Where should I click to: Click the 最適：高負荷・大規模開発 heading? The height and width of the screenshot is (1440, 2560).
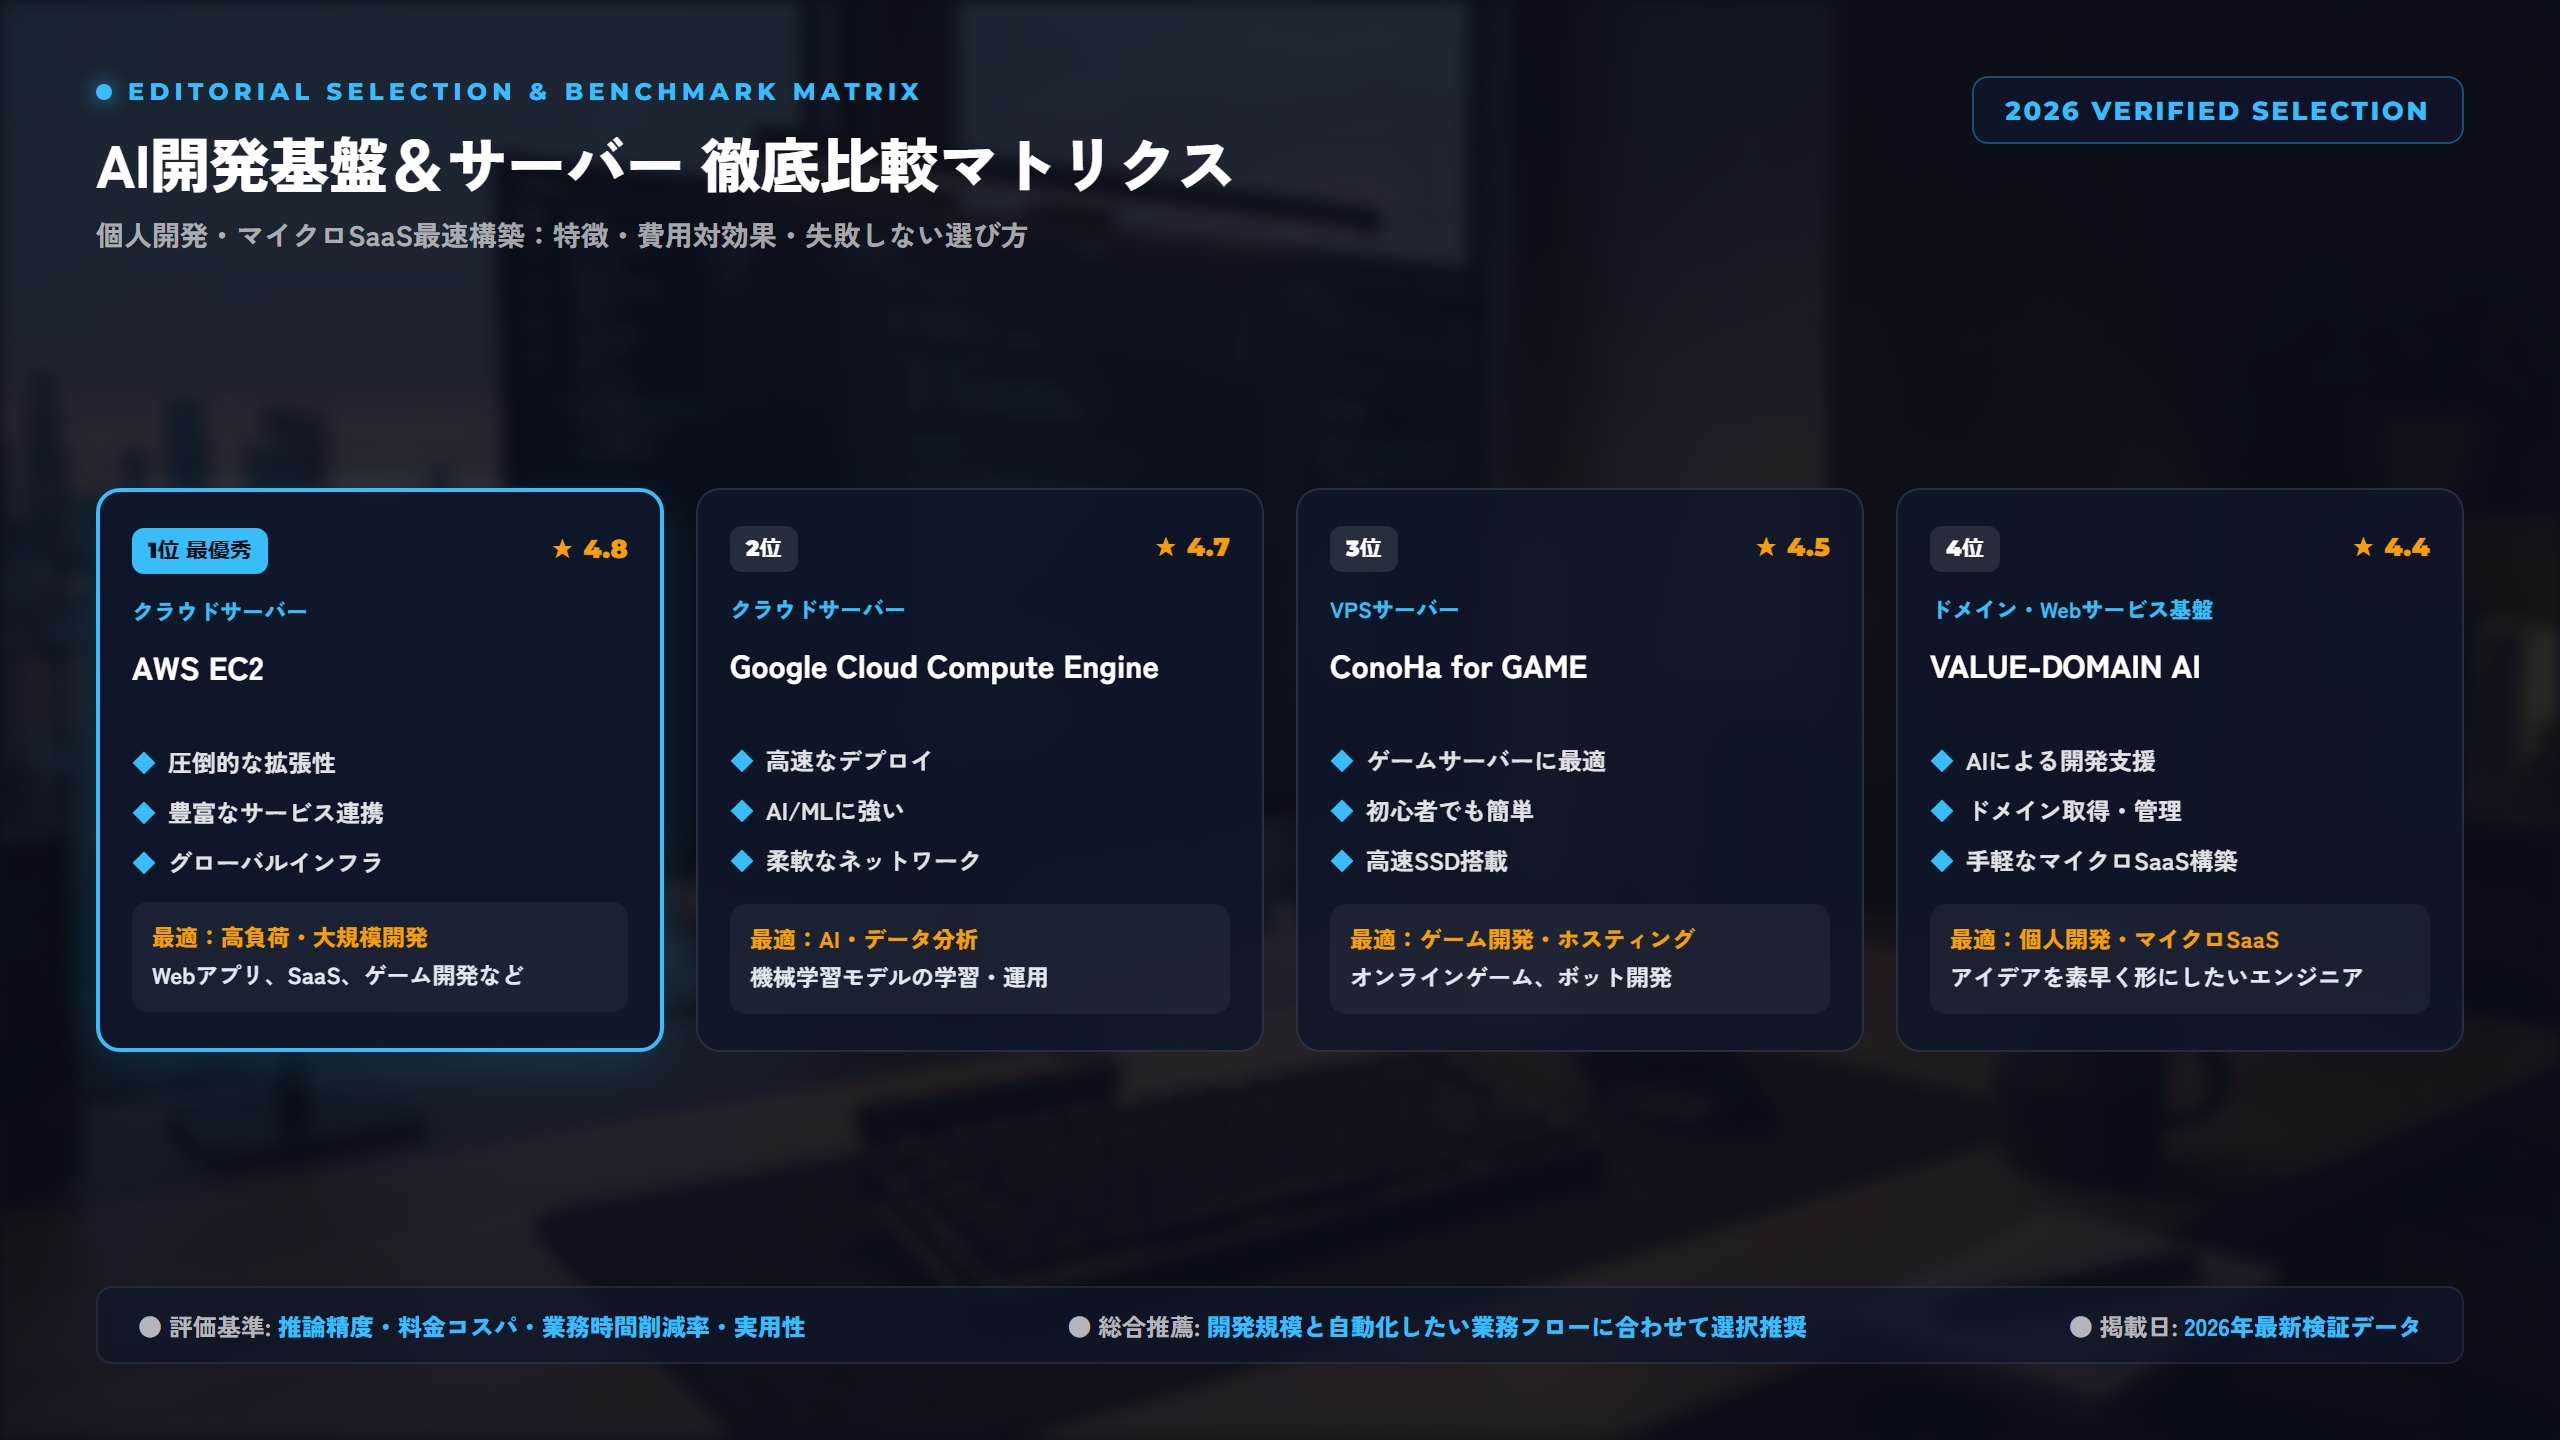[290, 938]
